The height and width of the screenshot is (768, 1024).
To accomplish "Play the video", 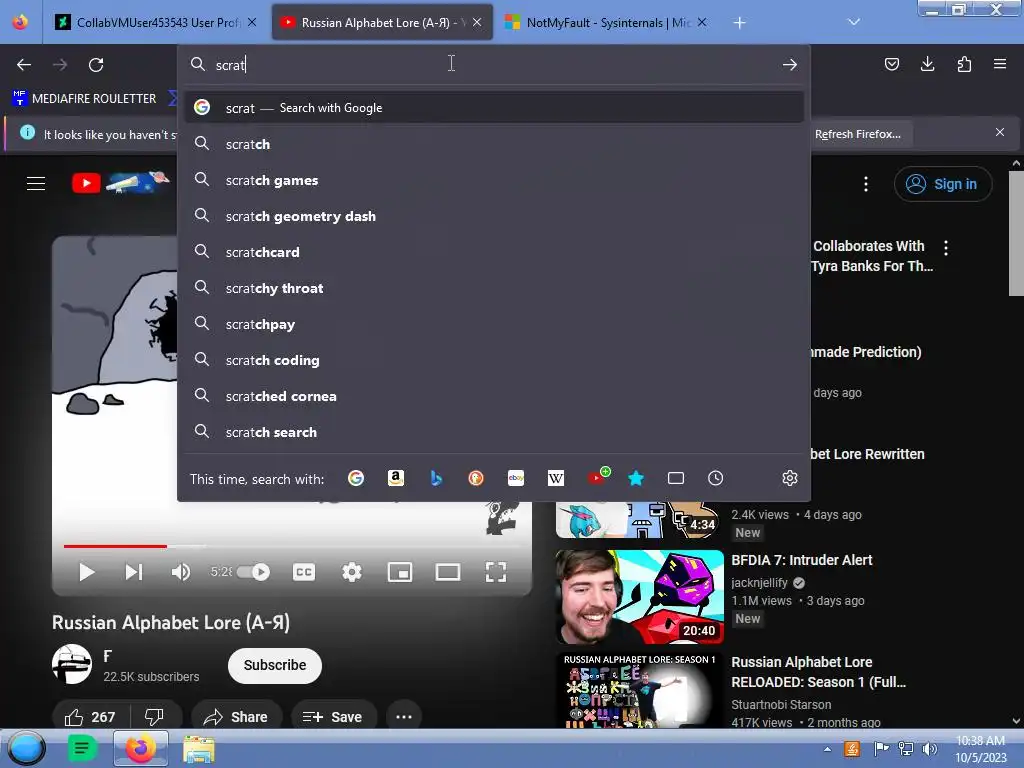I will [x=86, y=572].
